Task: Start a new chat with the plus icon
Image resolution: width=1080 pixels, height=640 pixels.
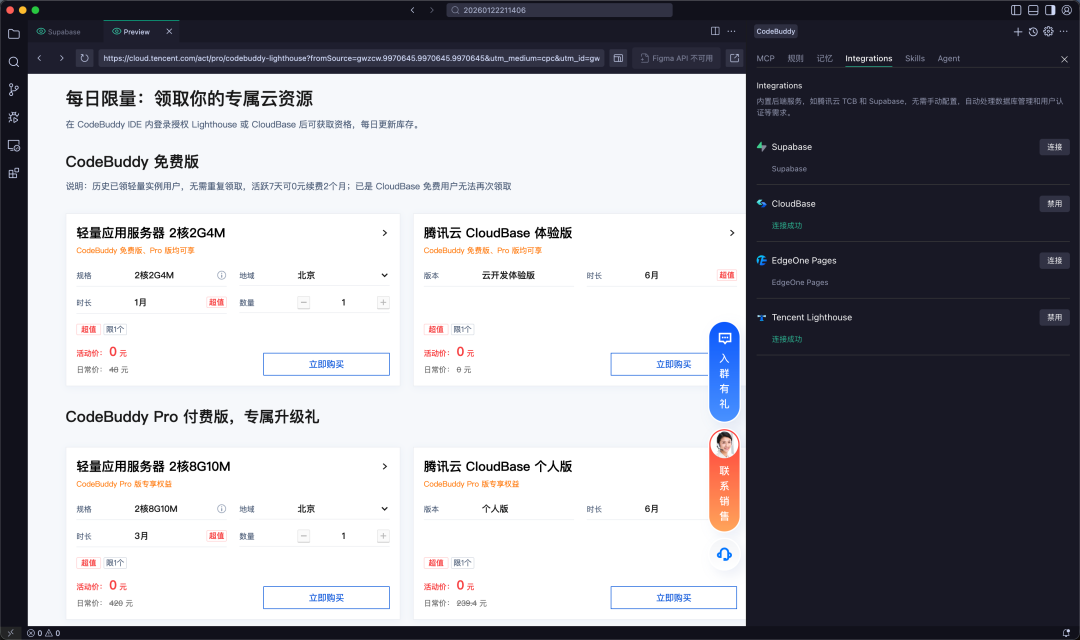Action: tap(1017, 31)
